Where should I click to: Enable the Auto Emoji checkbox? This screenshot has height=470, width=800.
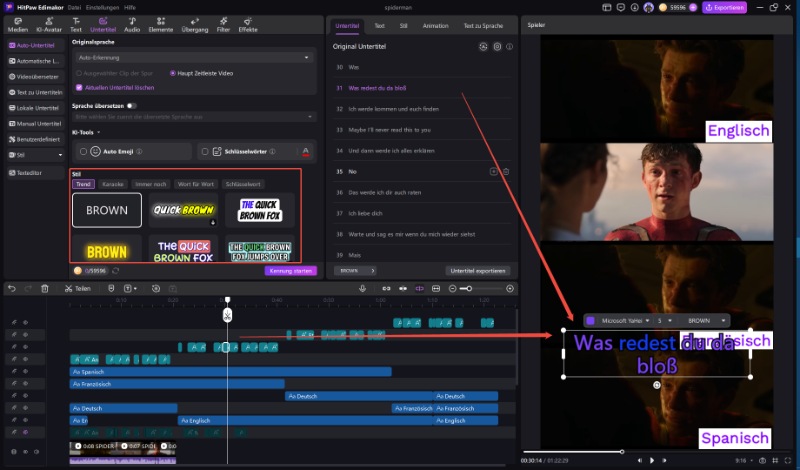coord(83,151)
